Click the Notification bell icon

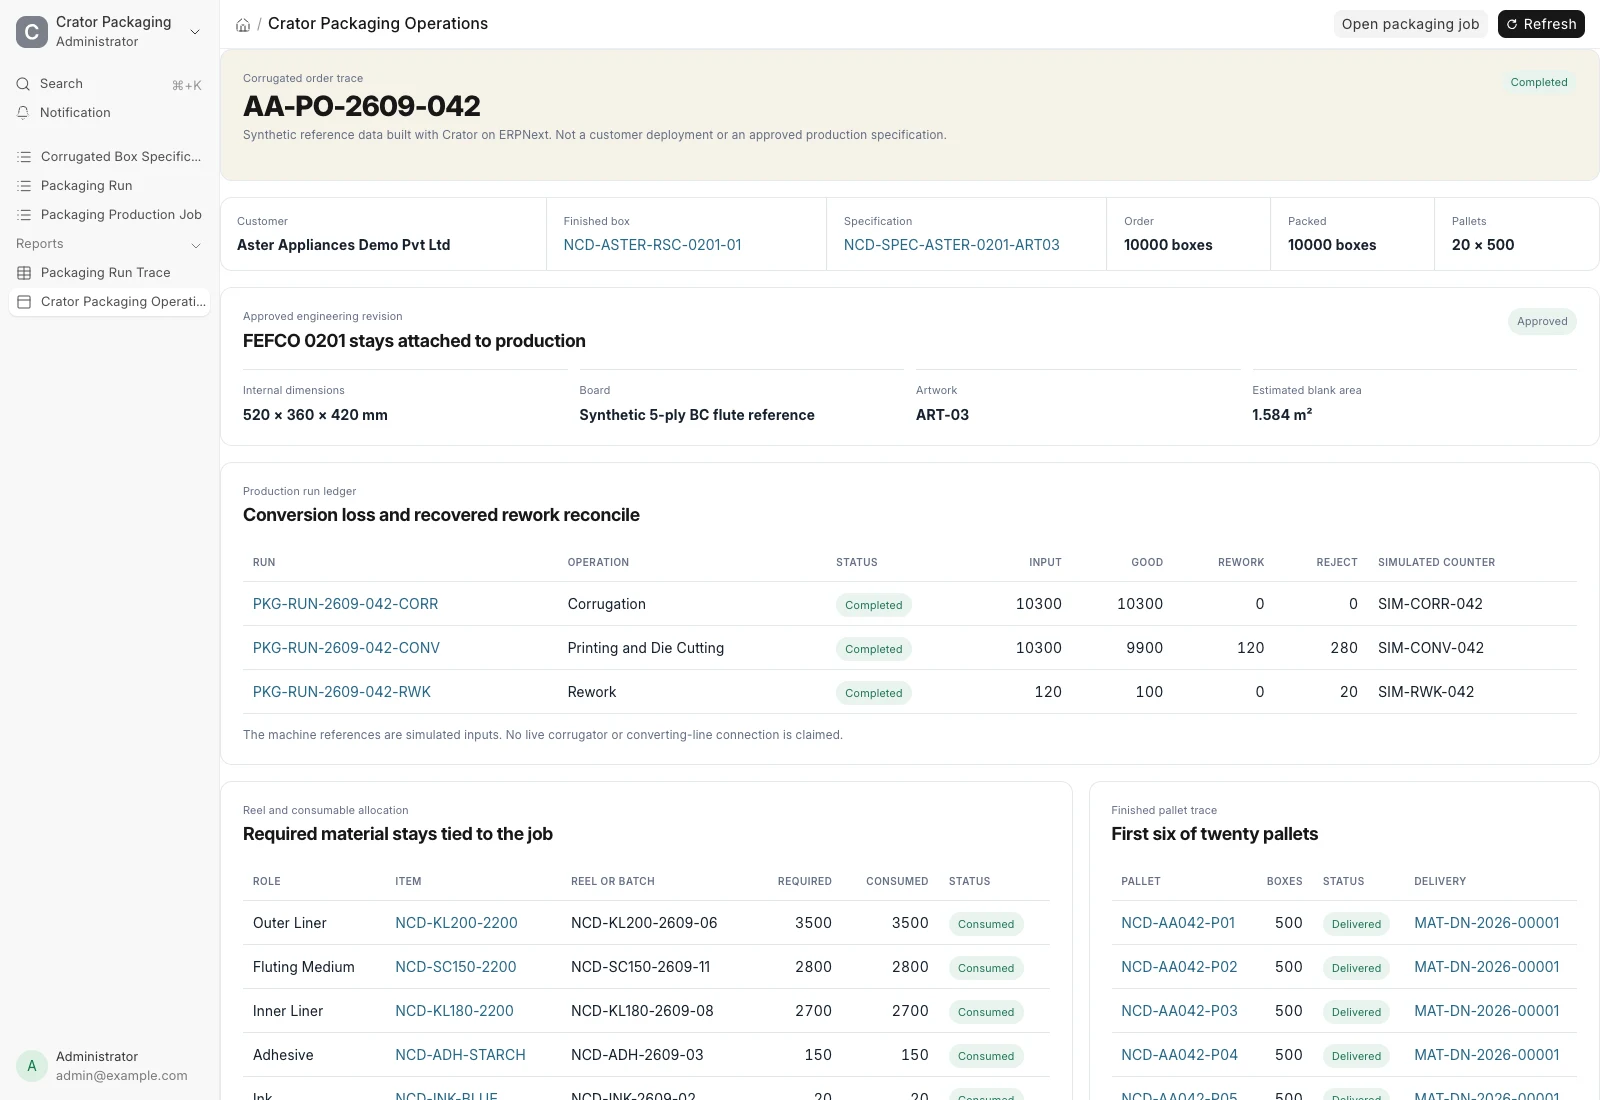pyautogui.click(x=23, y=113)
